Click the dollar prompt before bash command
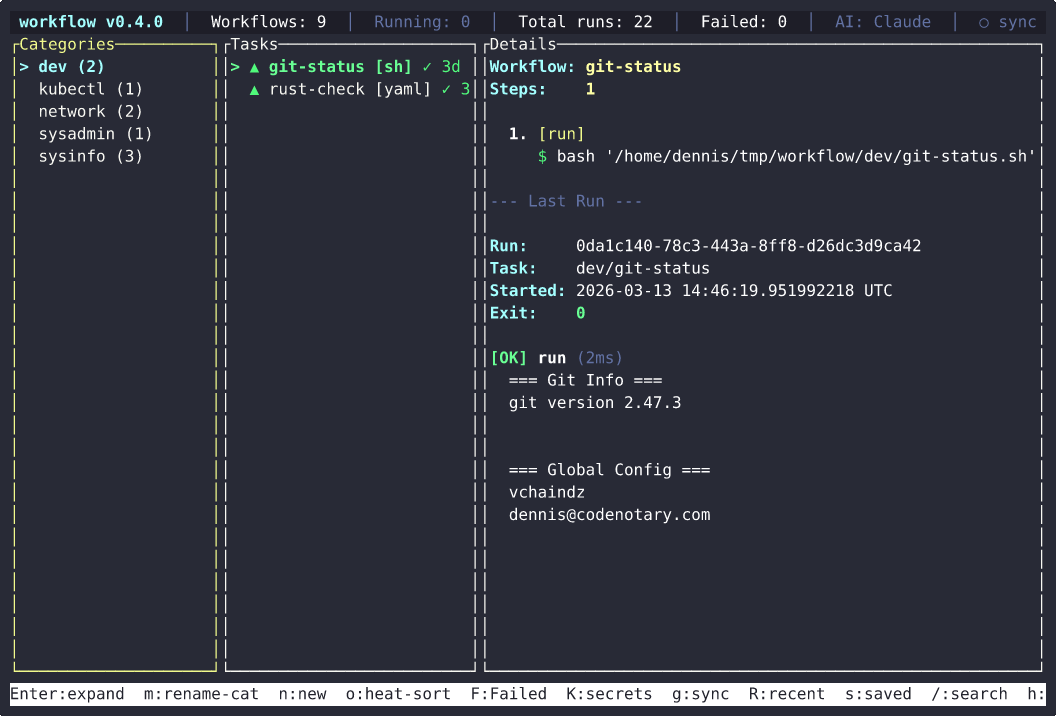This screenshot has width=1056, height=716. tap(543, 157)
